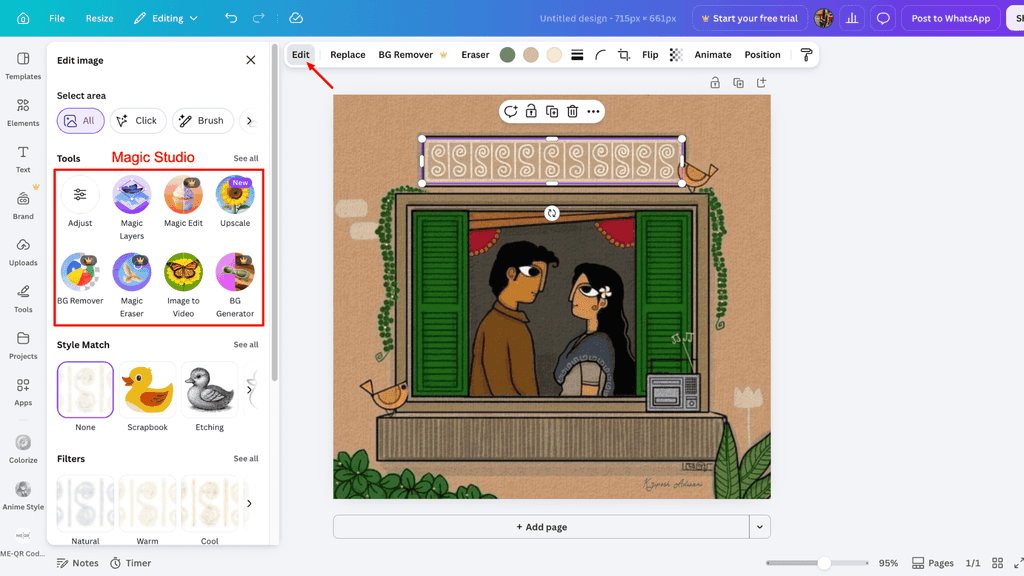Open Elements in sidebar
The image size is (1024, 576).
tap(23, 112)
